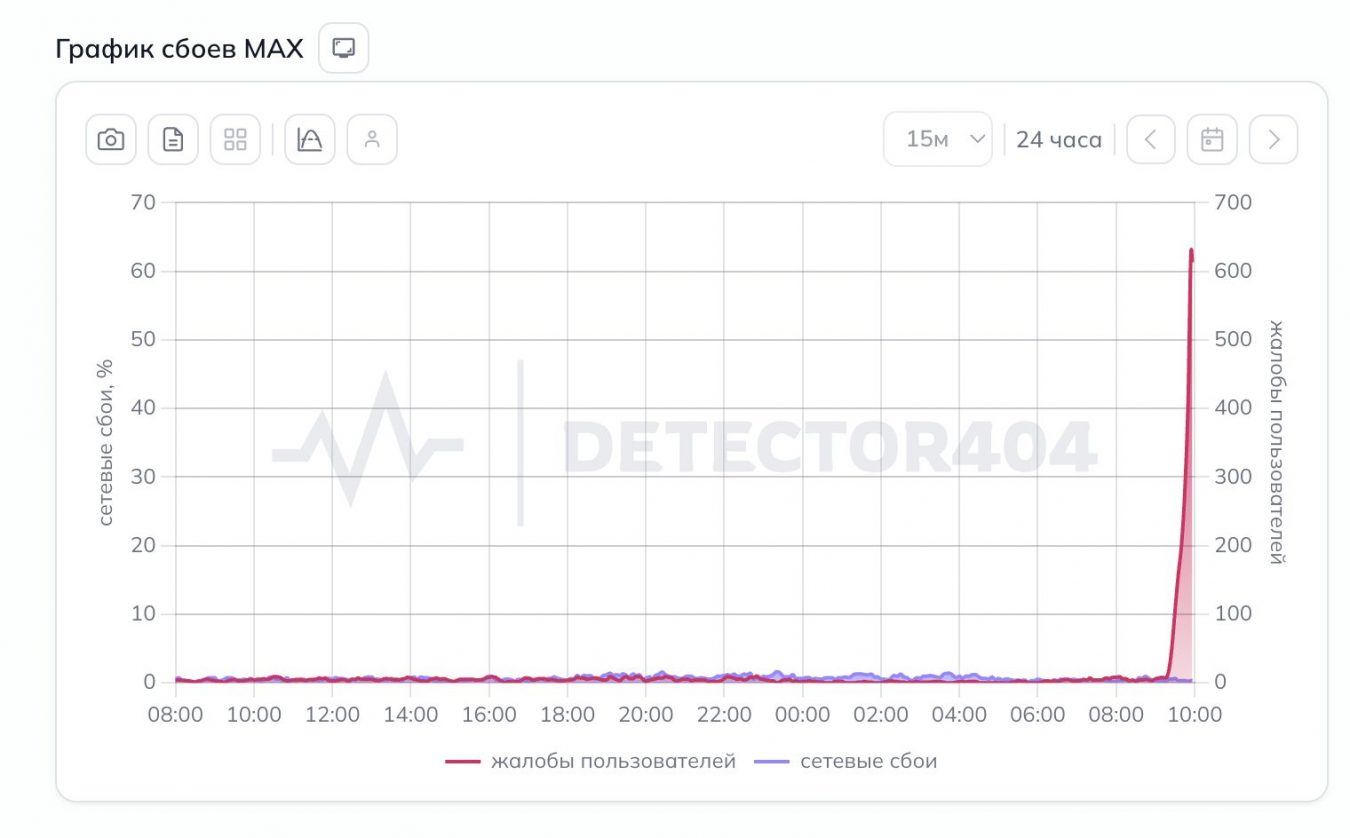This screenshot has width=1350, height=838.
Task: Advance to next period with right arrow
Action: click(1272, 139)
